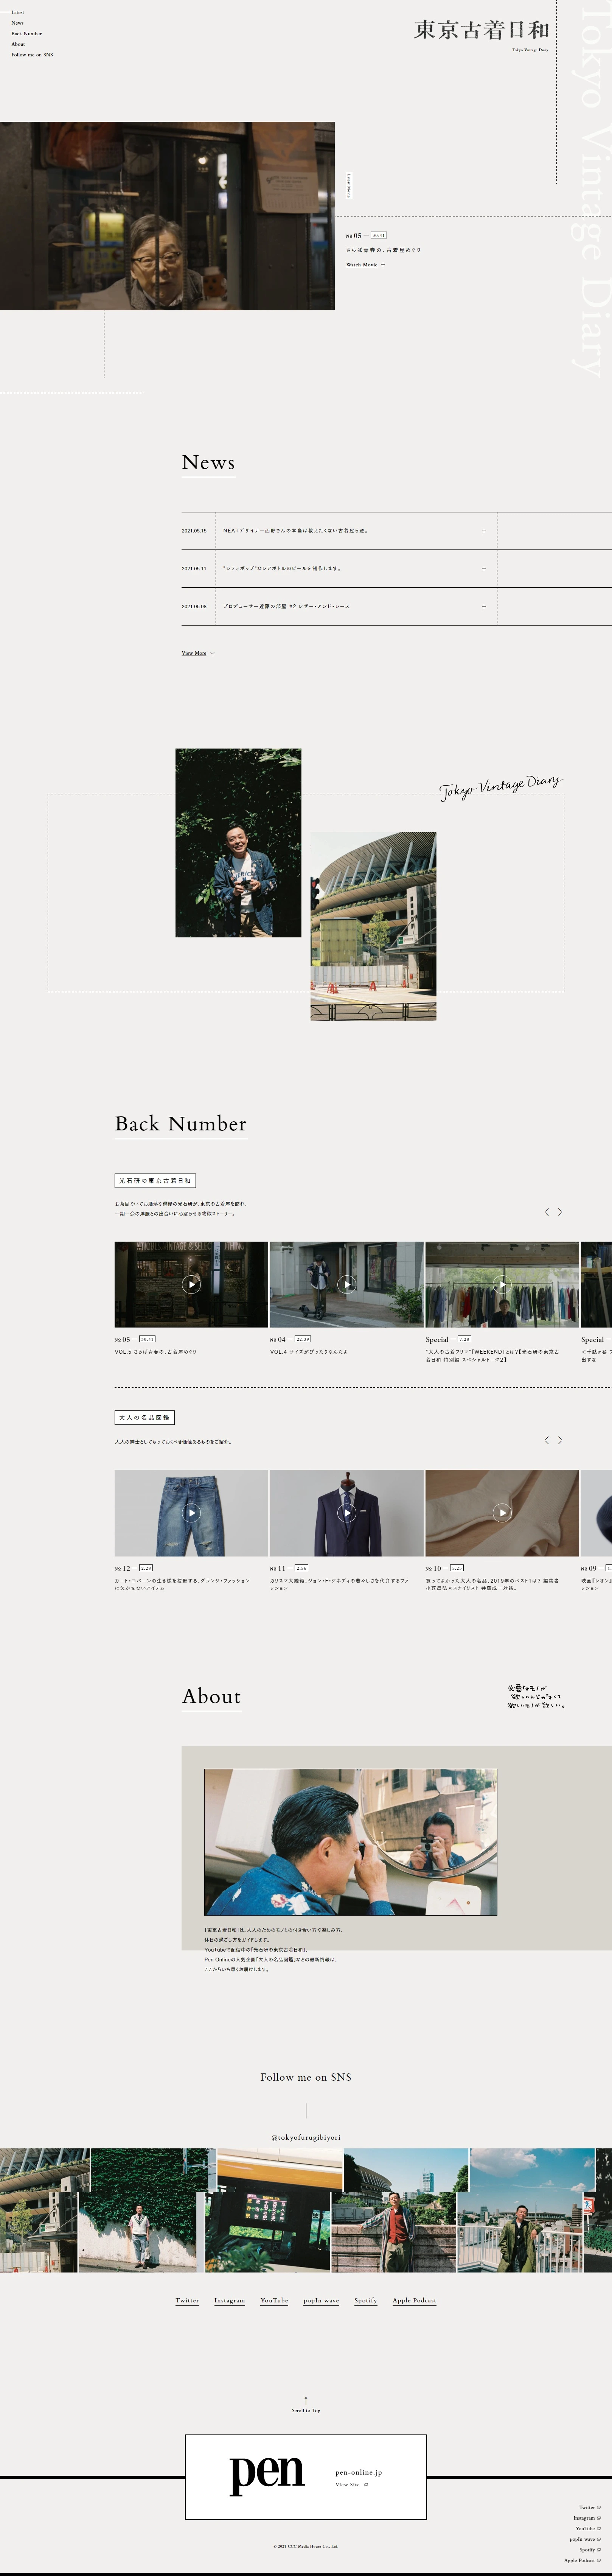Open About in the top menu
Screen dimensions: 612x2576
coord(18,44)
